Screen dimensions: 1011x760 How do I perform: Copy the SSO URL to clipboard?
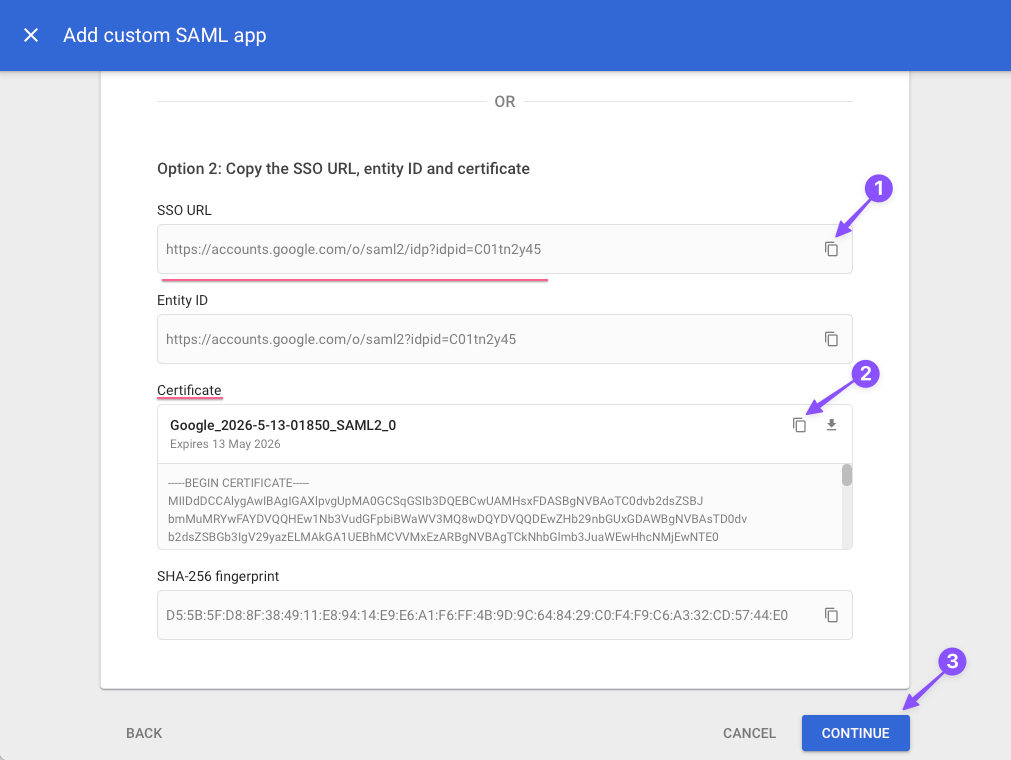tap(831, 248)
